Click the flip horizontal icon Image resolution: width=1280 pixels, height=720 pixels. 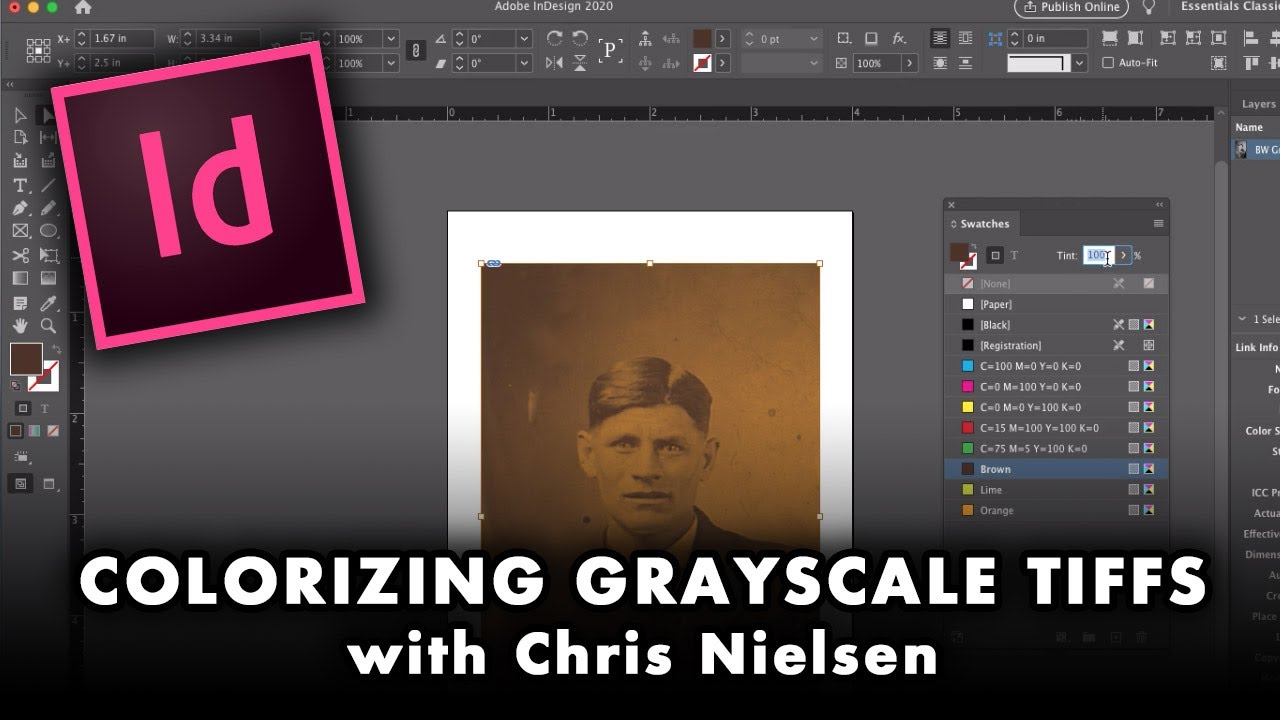click(555, 63)
